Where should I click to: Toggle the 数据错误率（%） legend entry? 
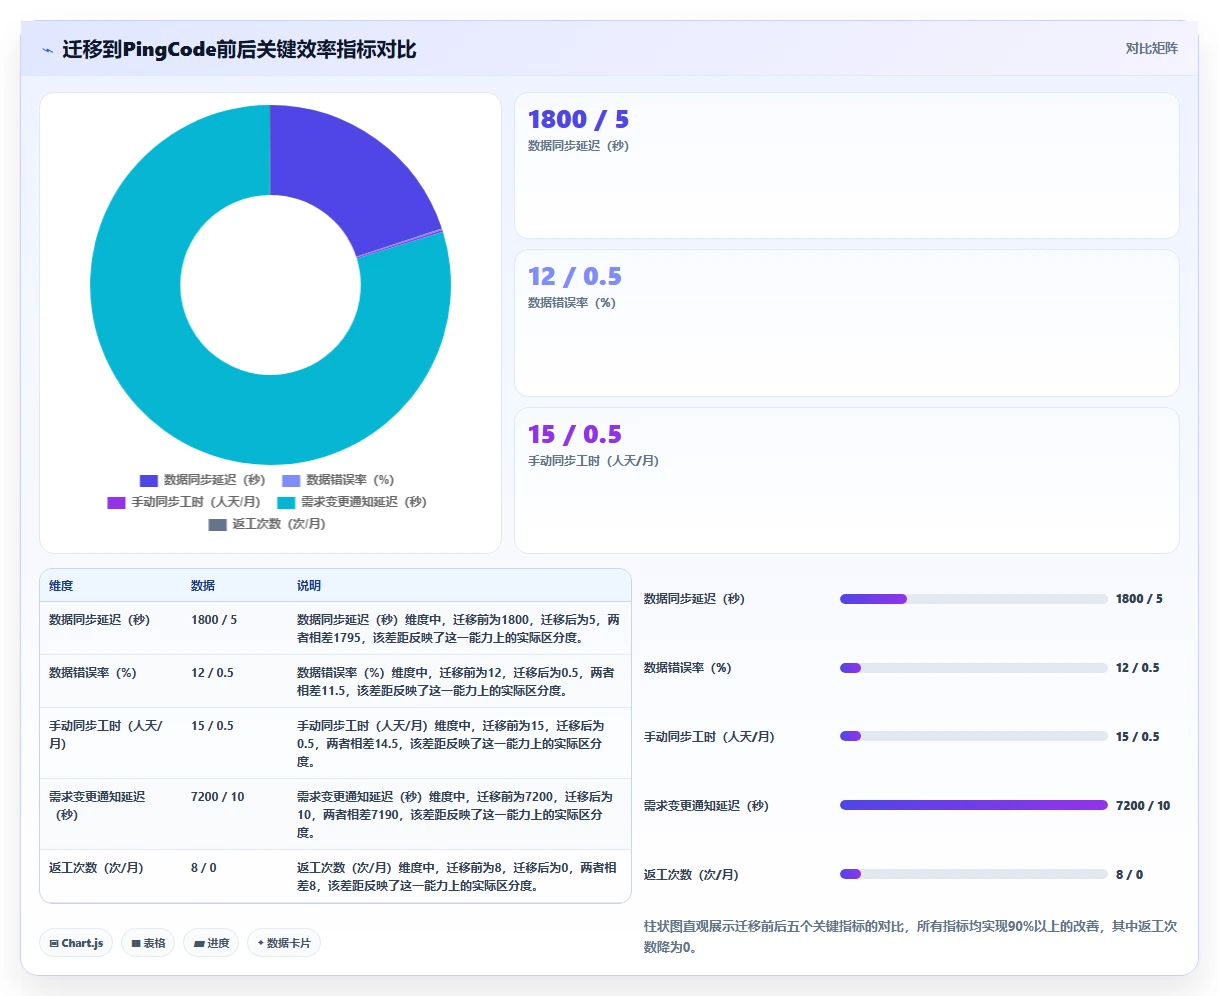click(338, 480)
